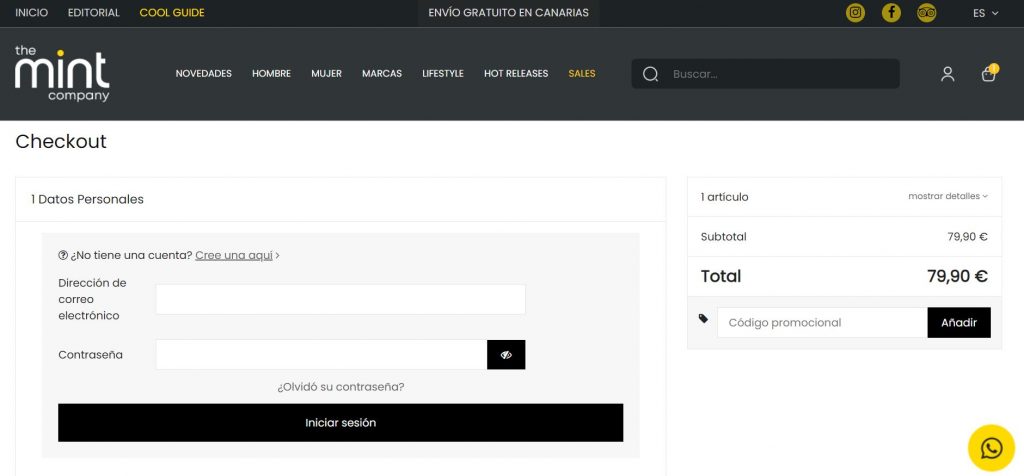
Task: Open WhatsApp chat bubble
Action: pyautogui.click(x=991, y=448)
